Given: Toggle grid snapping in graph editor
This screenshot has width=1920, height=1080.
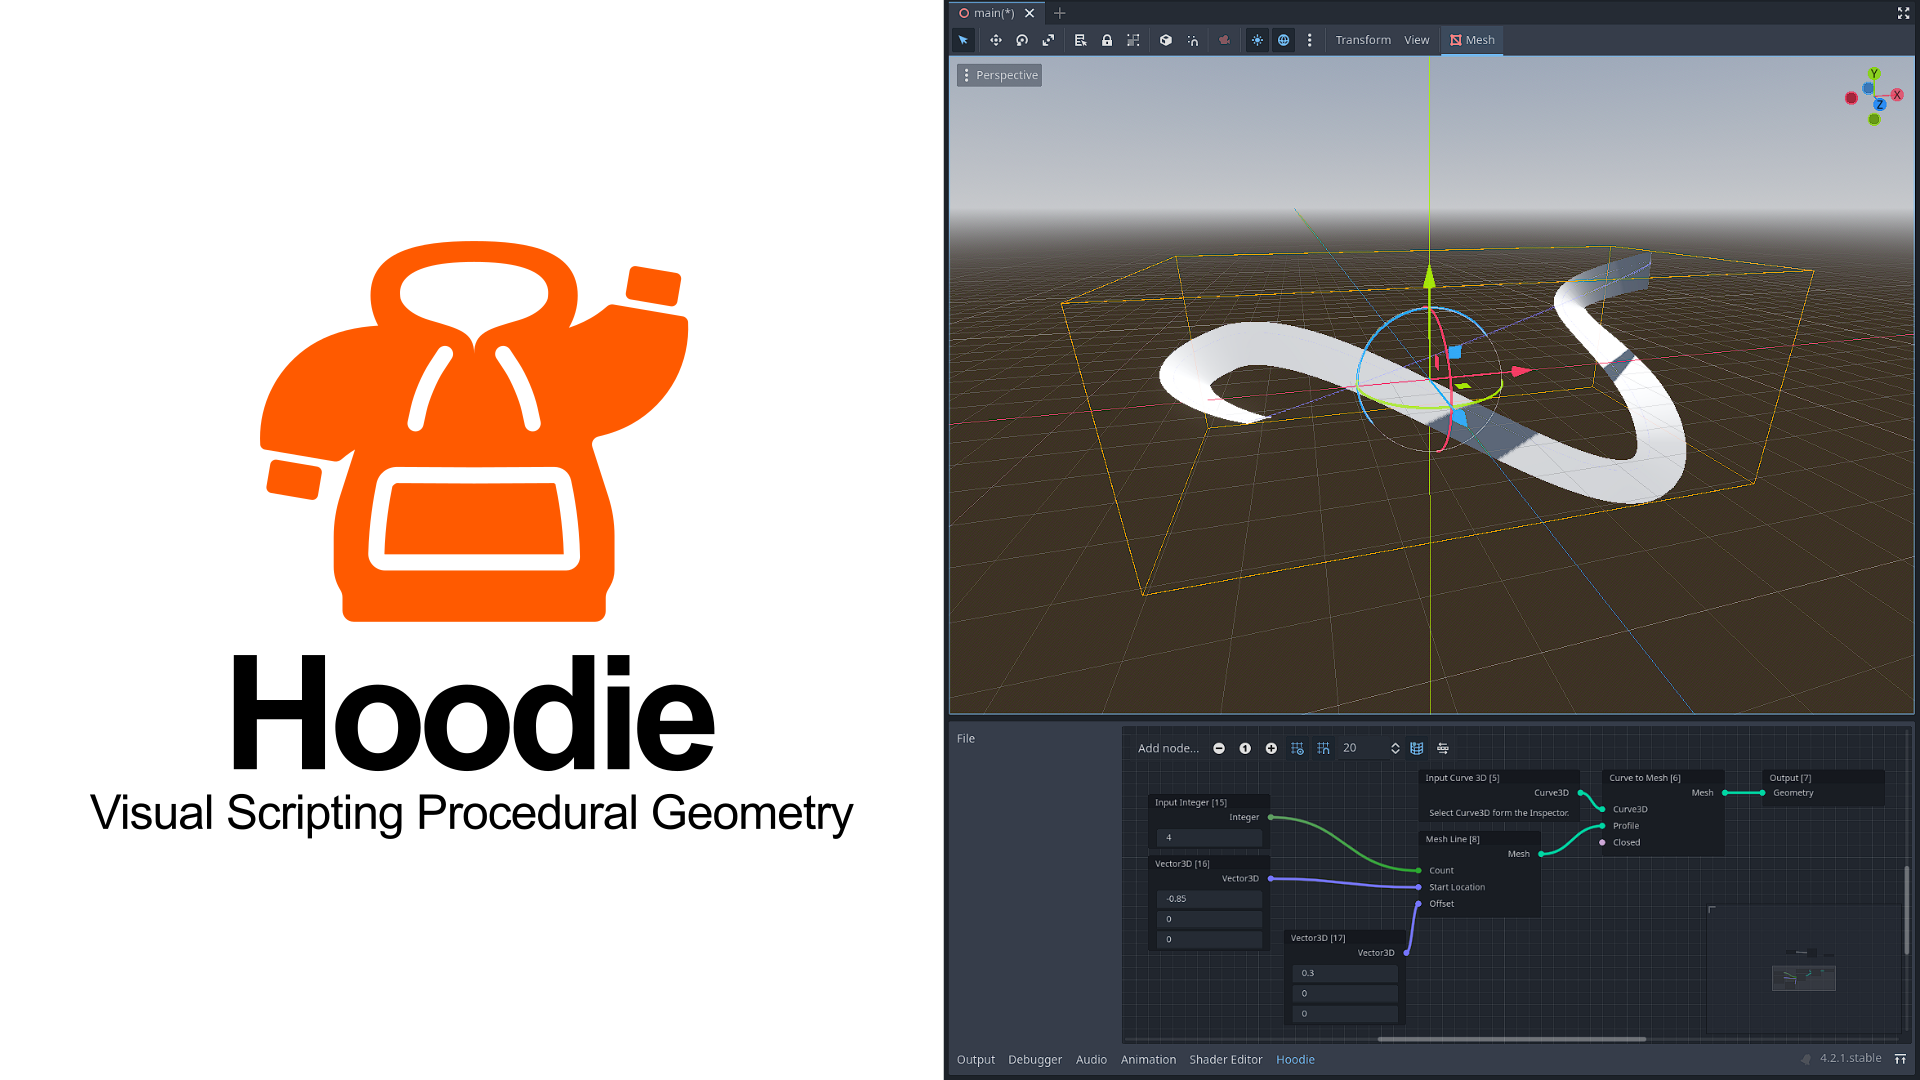Looking at the screenshot, I should click(x=1323, y=748).
